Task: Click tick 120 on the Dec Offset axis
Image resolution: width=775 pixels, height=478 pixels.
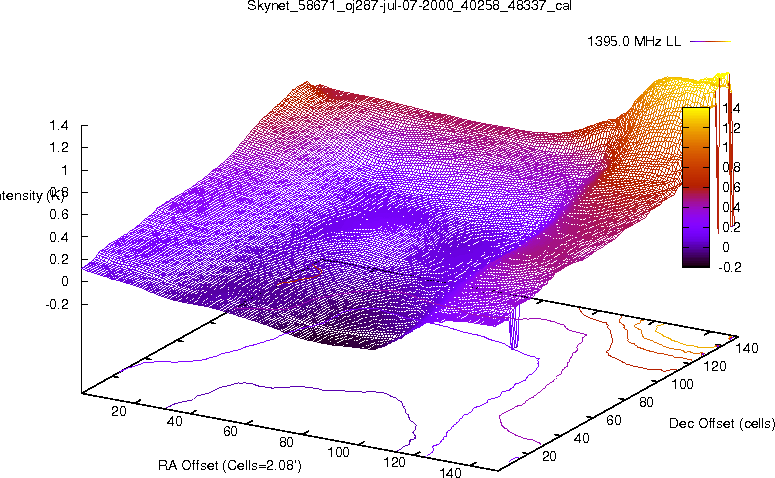Action: click(x=715, y=366)
